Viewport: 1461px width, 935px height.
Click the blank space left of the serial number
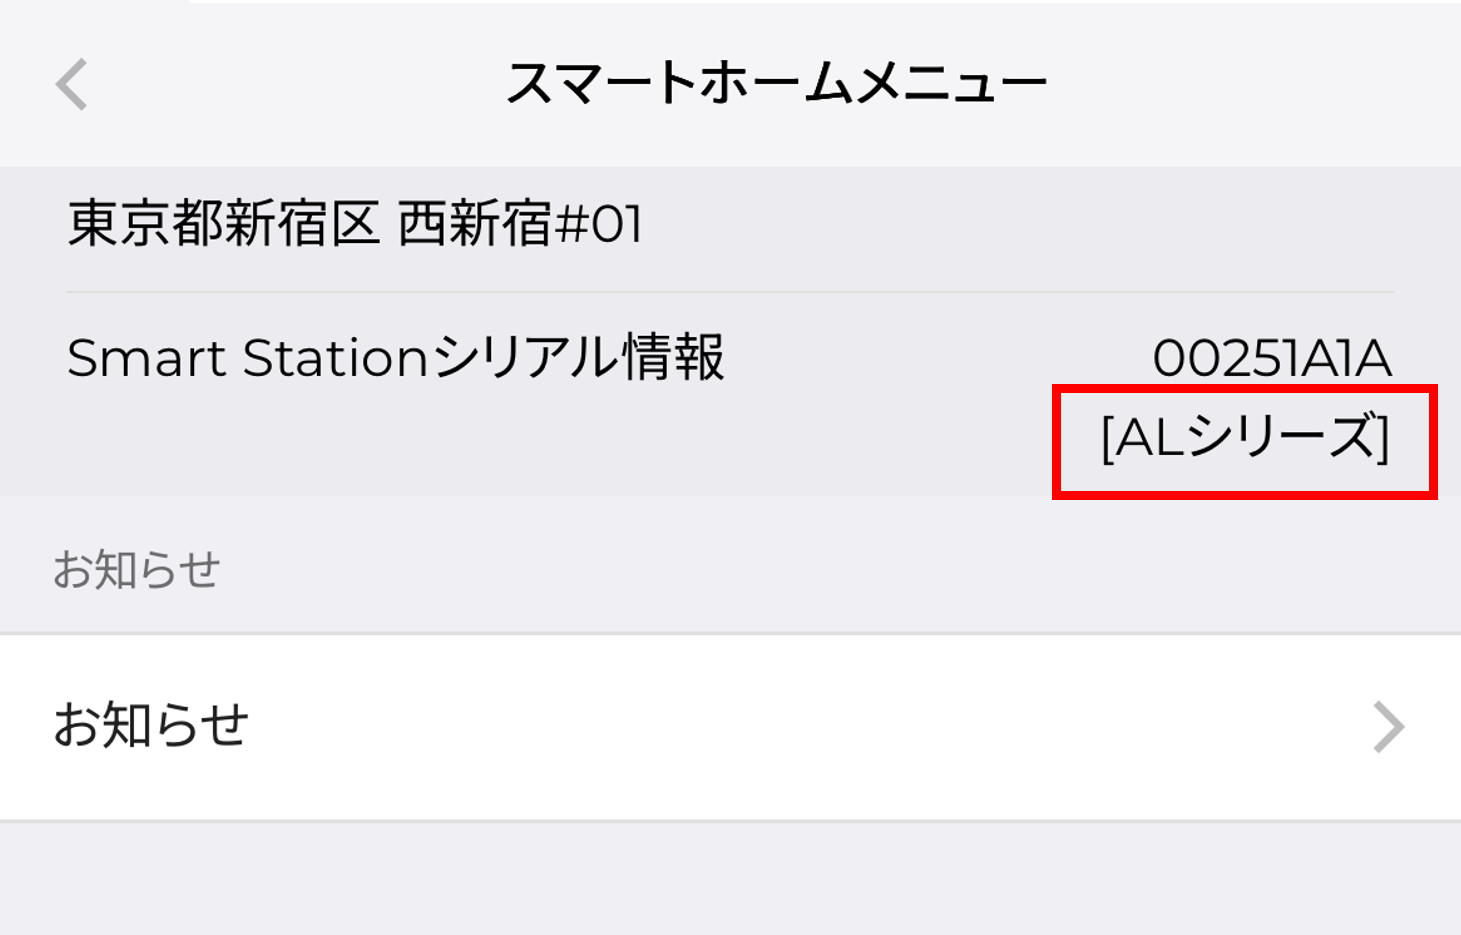(930, 358)
